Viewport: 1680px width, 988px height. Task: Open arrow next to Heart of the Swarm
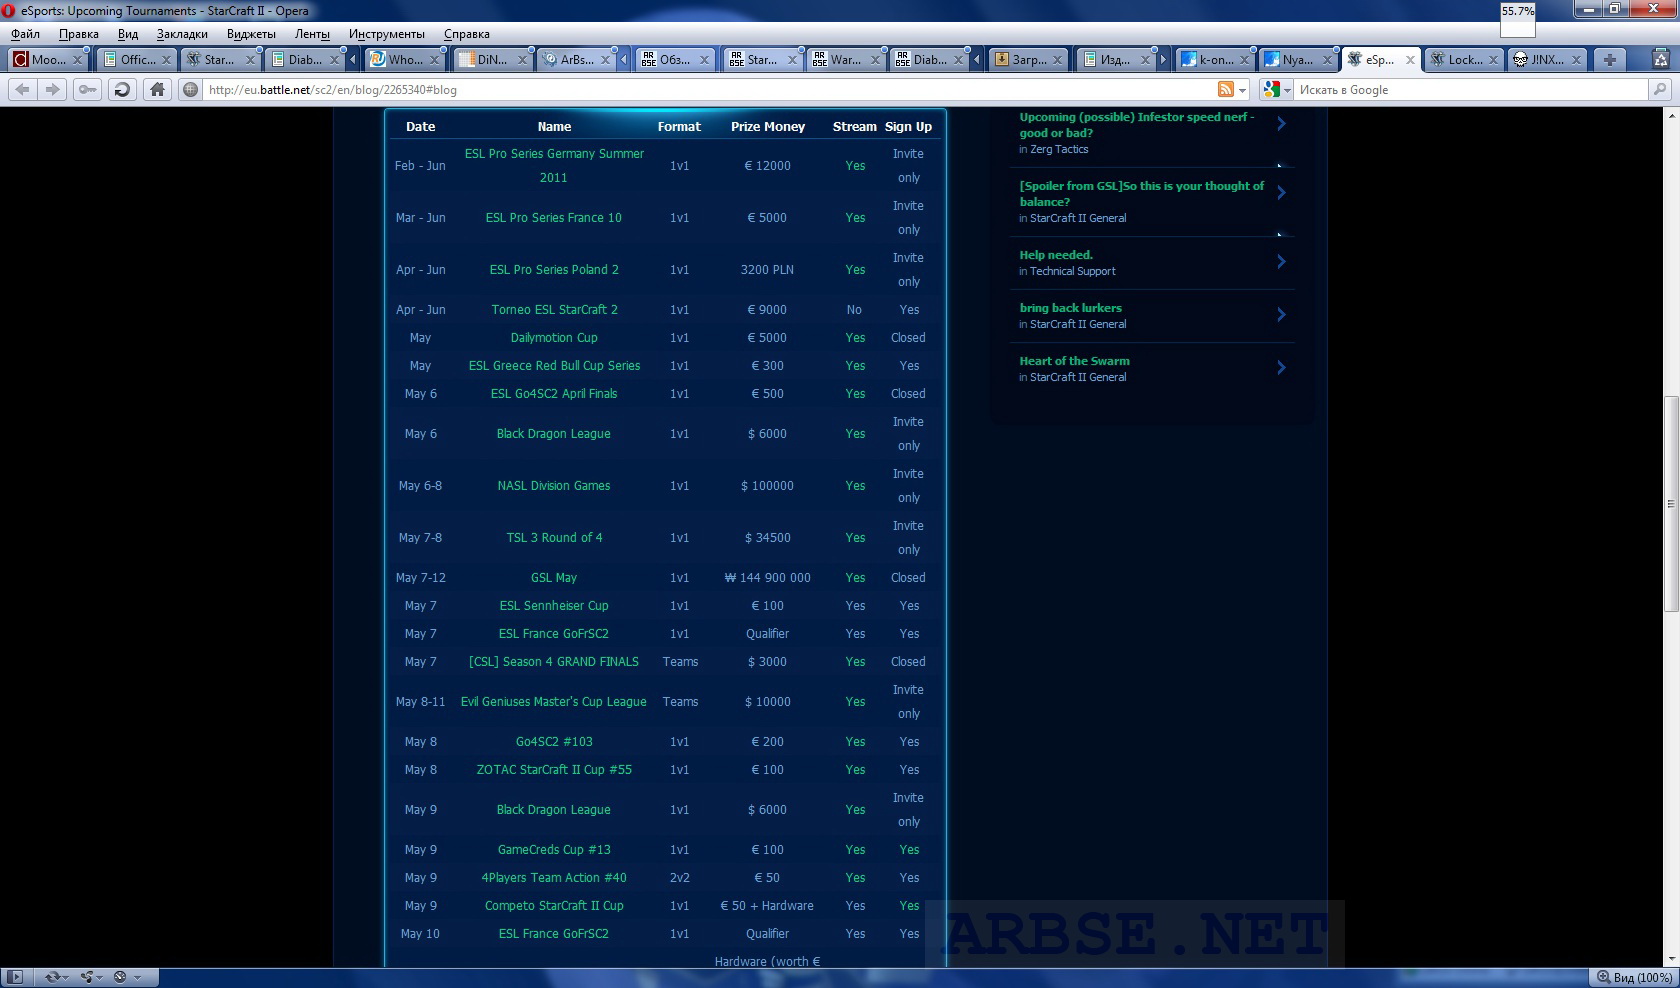coord(1281,368)
